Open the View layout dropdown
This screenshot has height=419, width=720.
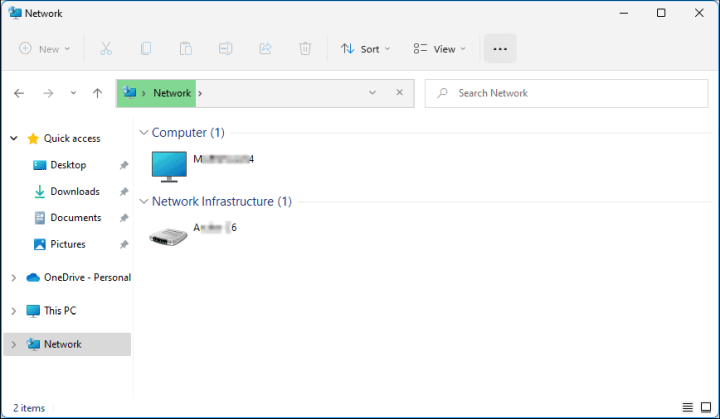439,49
